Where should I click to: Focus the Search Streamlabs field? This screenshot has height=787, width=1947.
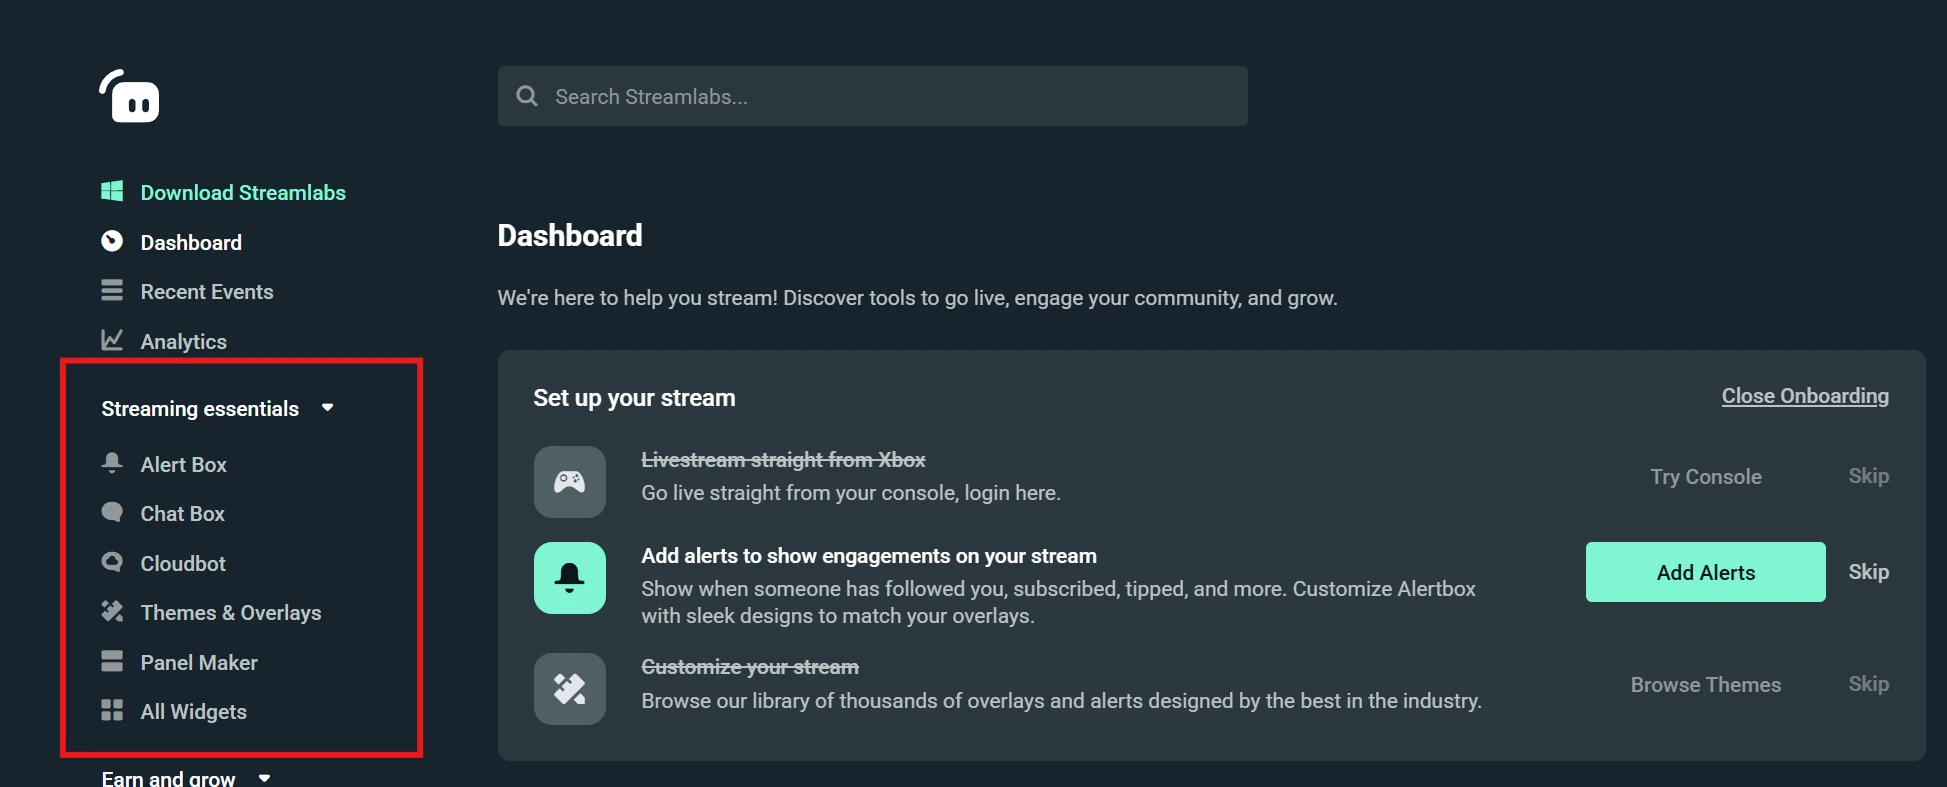tap(872, 97)
